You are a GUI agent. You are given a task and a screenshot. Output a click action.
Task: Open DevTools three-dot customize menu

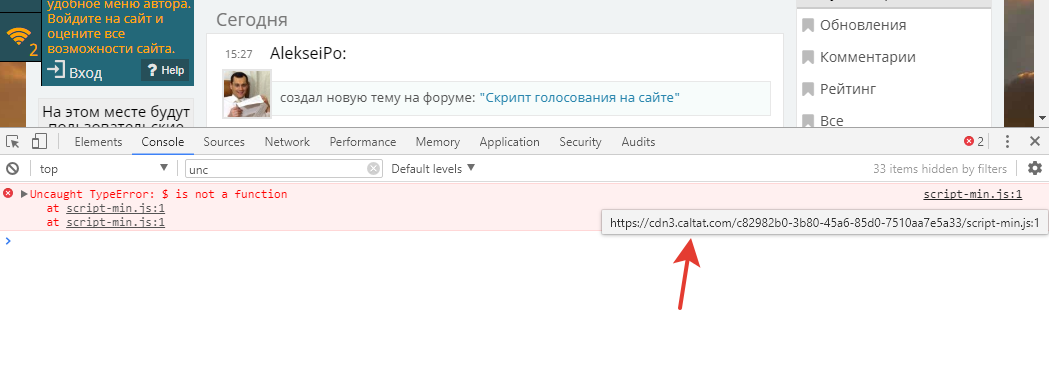(x=1007, y=141)
